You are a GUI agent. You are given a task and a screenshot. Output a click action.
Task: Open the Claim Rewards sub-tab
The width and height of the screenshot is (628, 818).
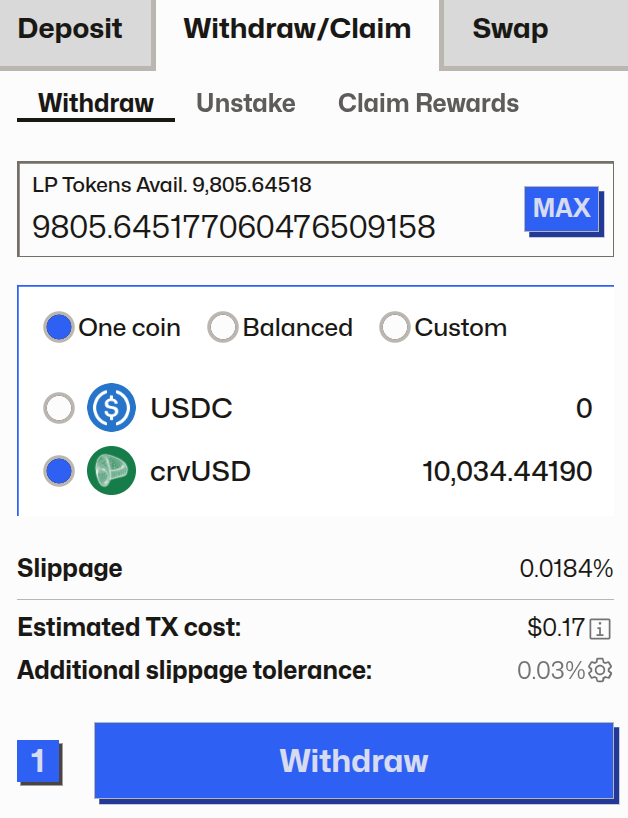(x=428, y=103)
